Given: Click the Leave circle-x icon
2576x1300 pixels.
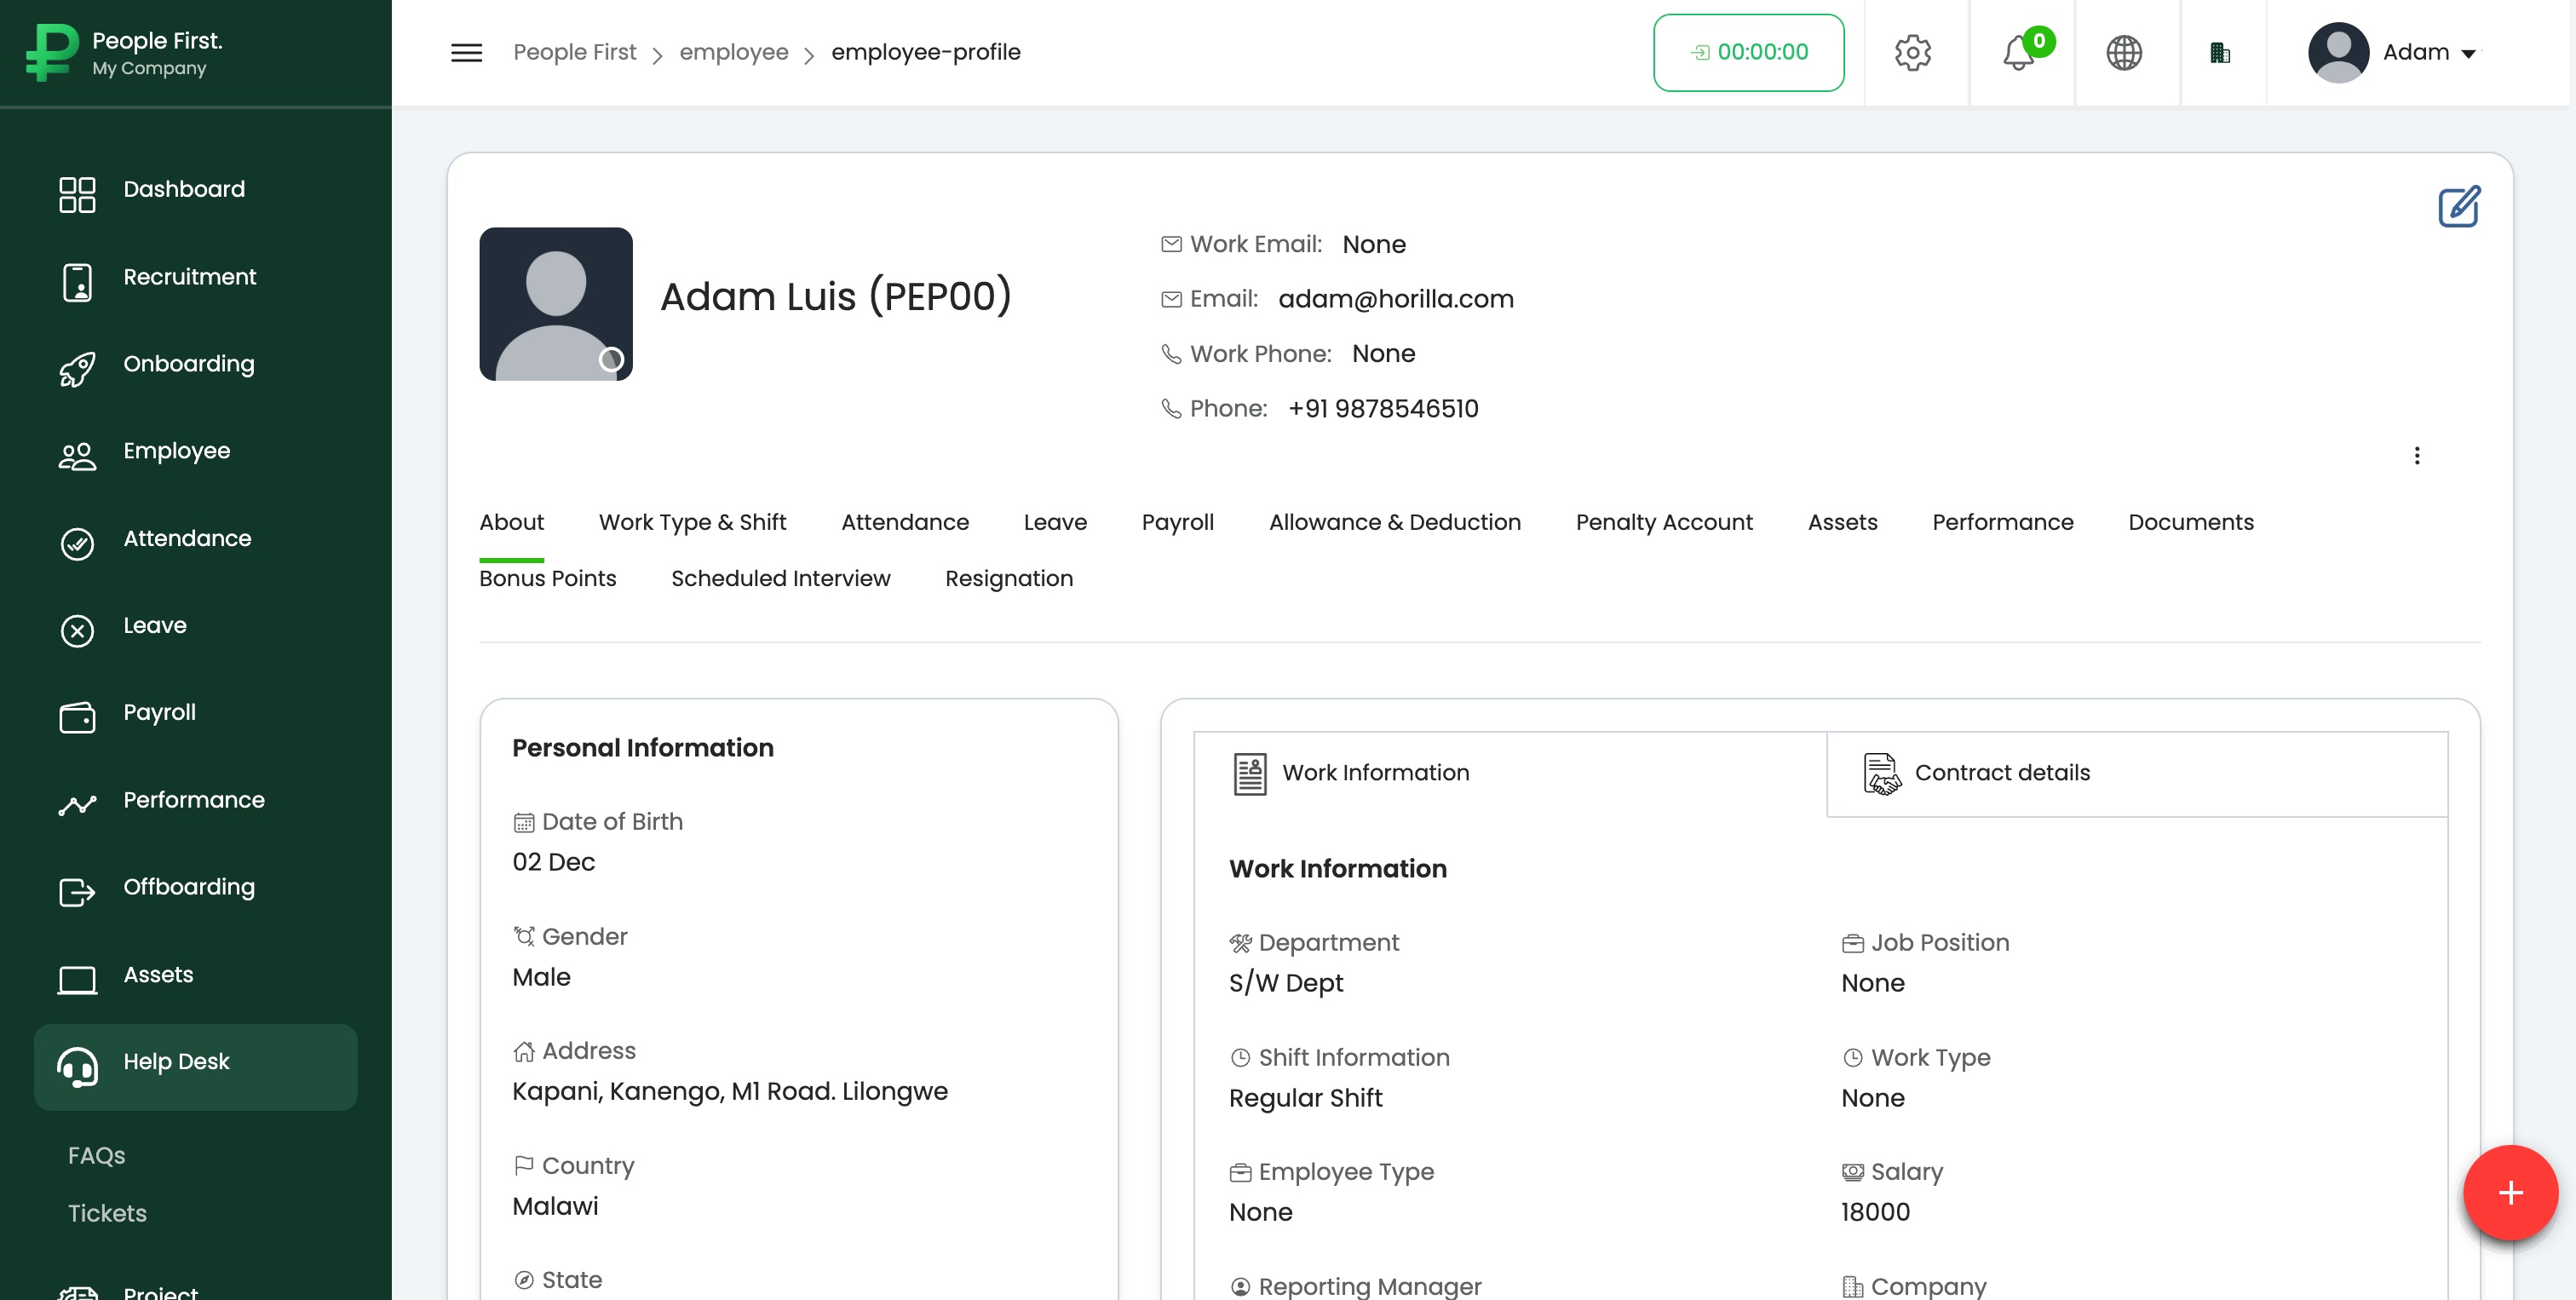Looking at the screenshot, I should (x=77, y=630).
